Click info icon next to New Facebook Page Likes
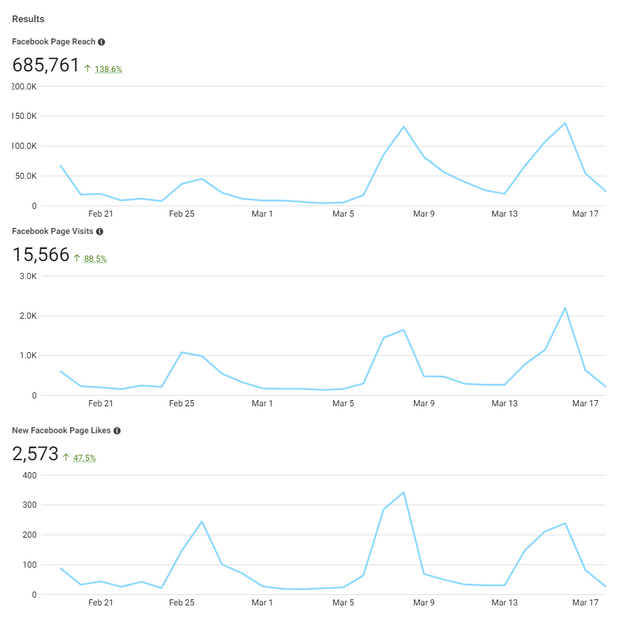The width and height of the screenshot is (632, 636). point(117,431)
